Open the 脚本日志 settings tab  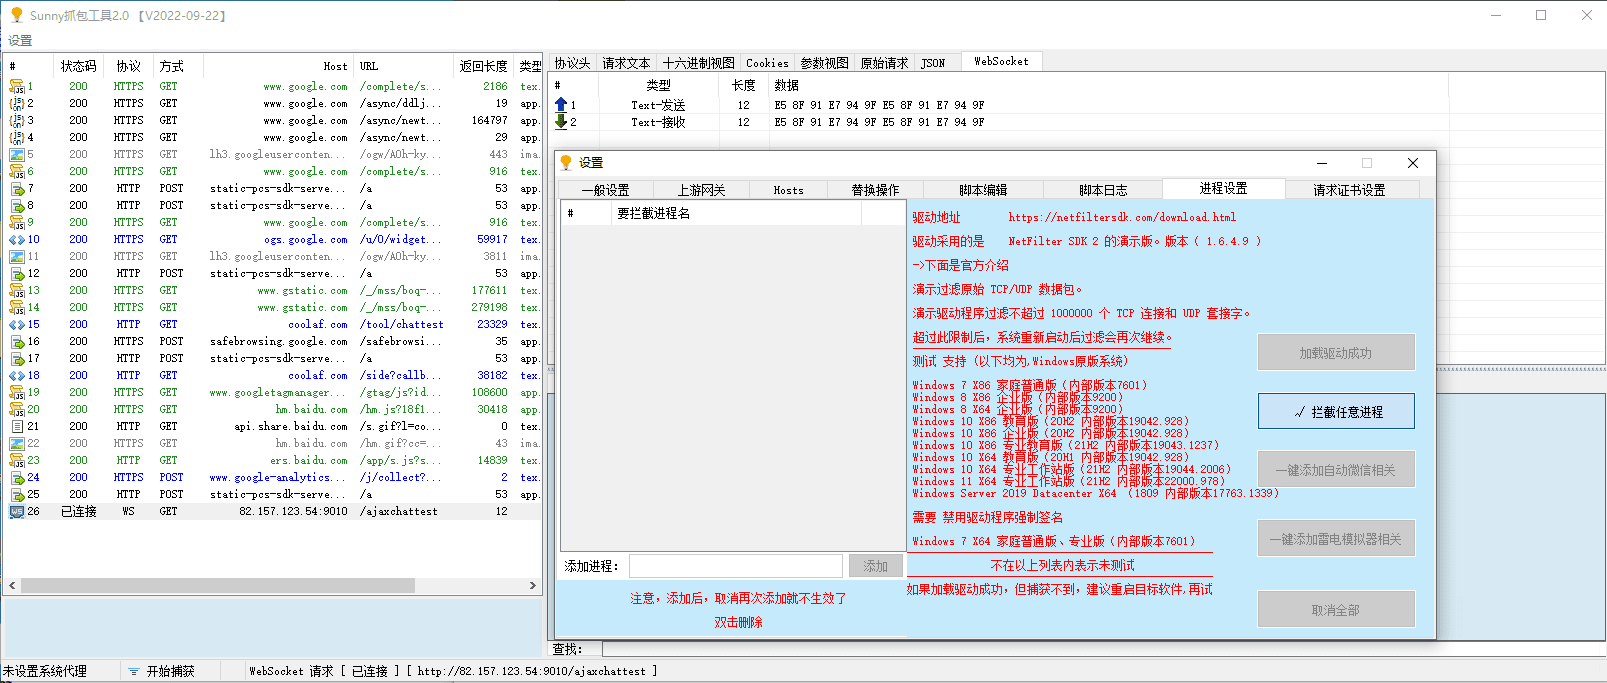click(x=1103, y=190)
